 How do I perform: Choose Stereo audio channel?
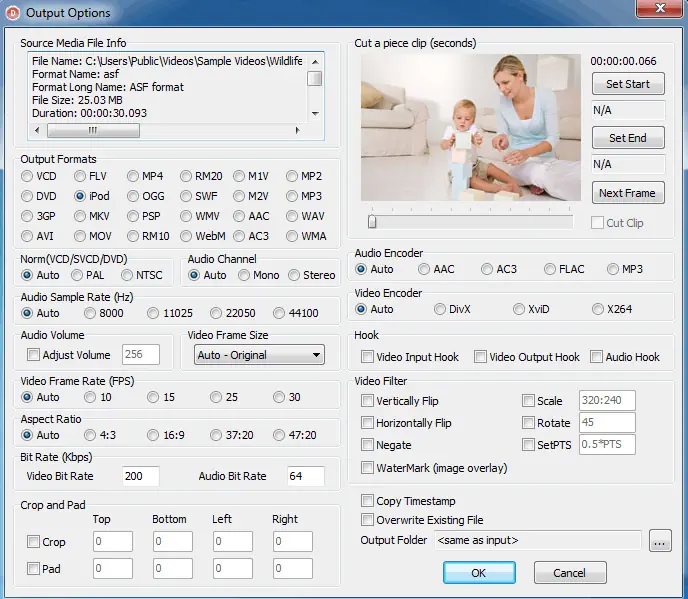click(294, 275)
